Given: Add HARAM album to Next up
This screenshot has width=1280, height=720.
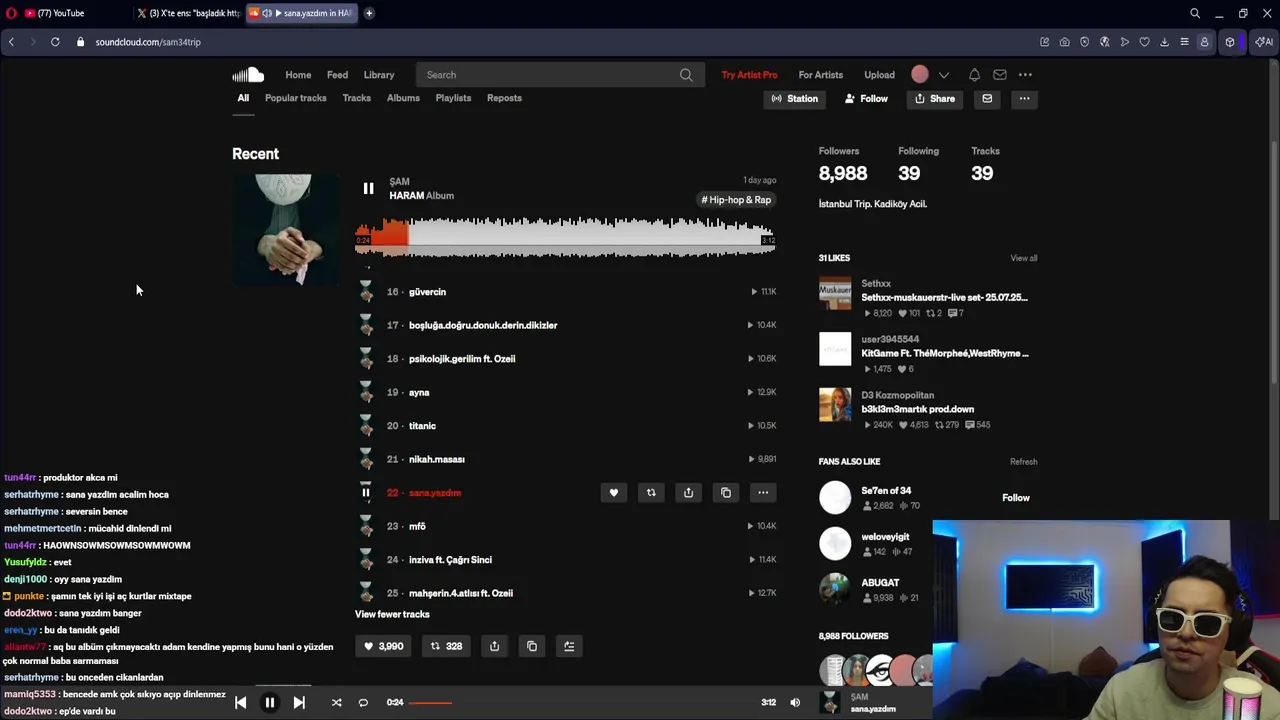Looking at the screenshot, I should tap(569, 646).
